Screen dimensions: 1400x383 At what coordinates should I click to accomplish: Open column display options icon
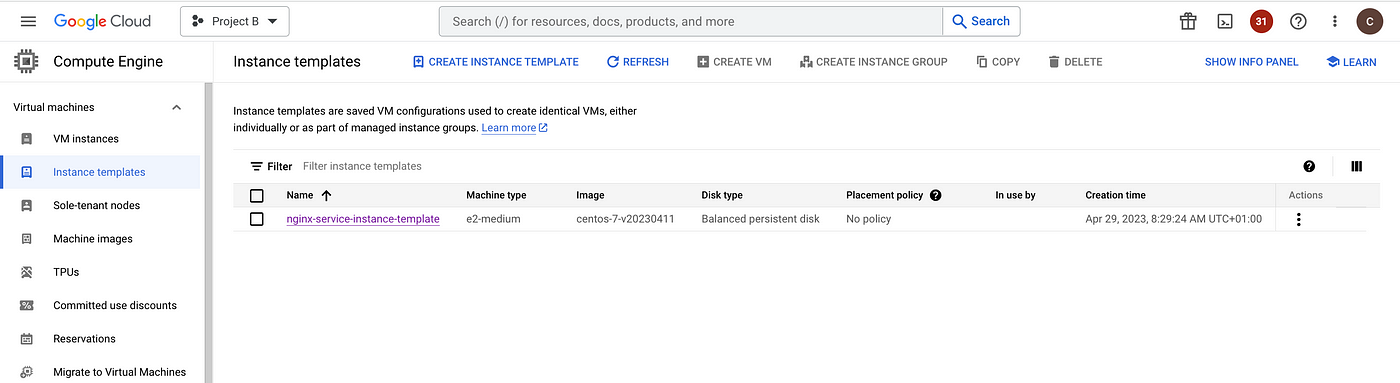click(1357, 166)
